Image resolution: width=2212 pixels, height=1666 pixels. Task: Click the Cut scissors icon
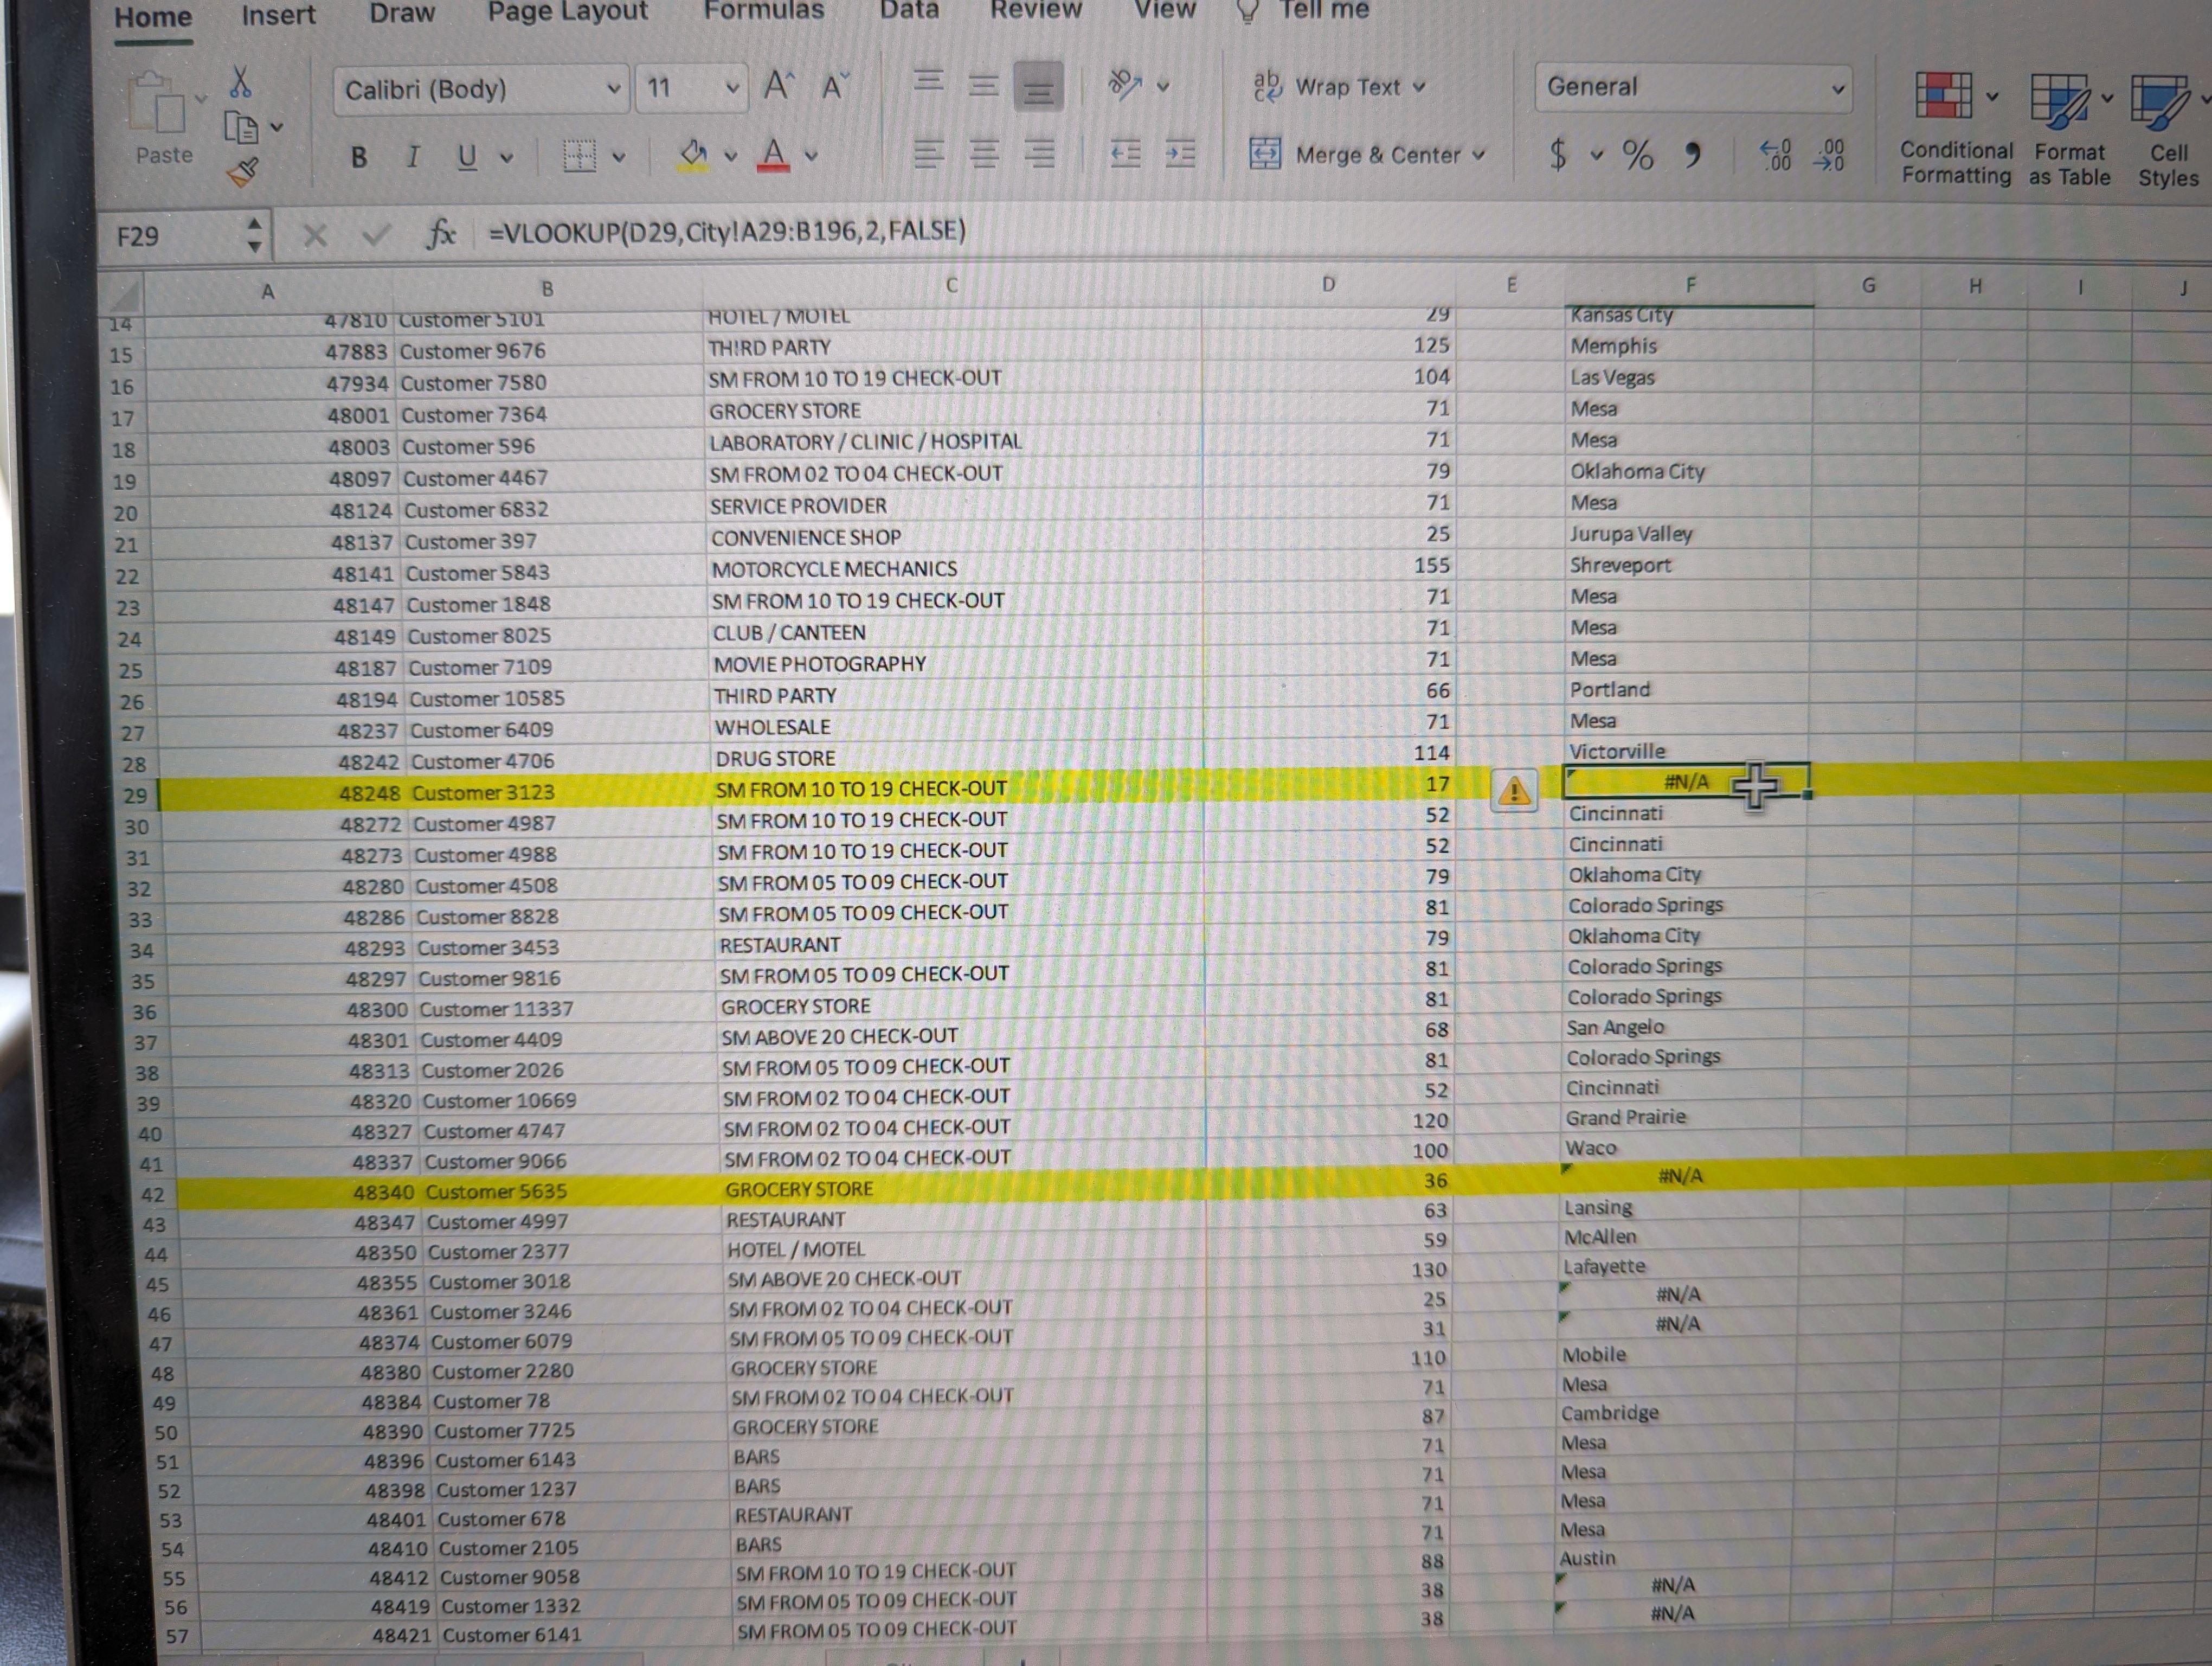240,82
